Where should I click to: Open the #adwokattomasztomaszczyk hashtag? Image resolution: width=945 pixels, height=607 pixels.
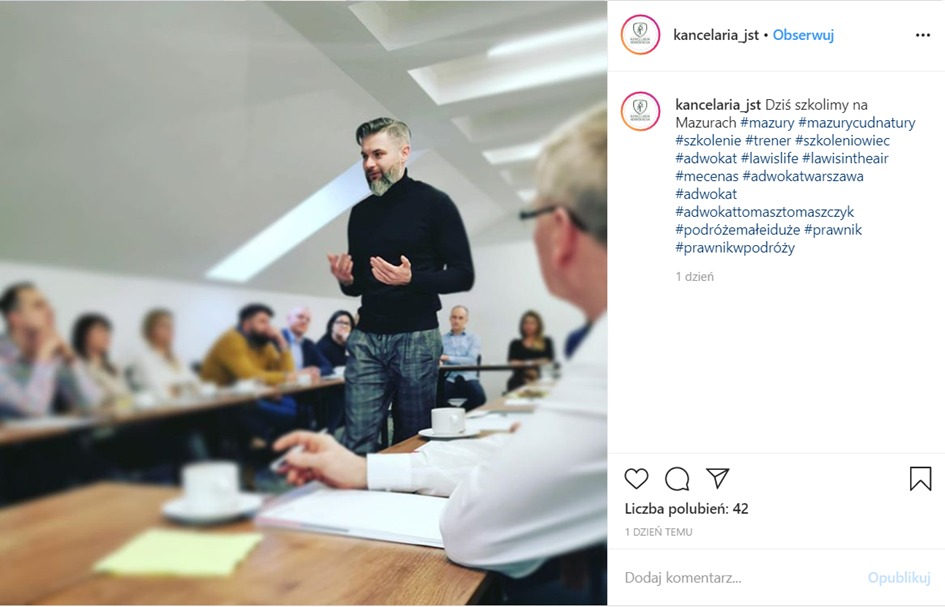(764, 212)
